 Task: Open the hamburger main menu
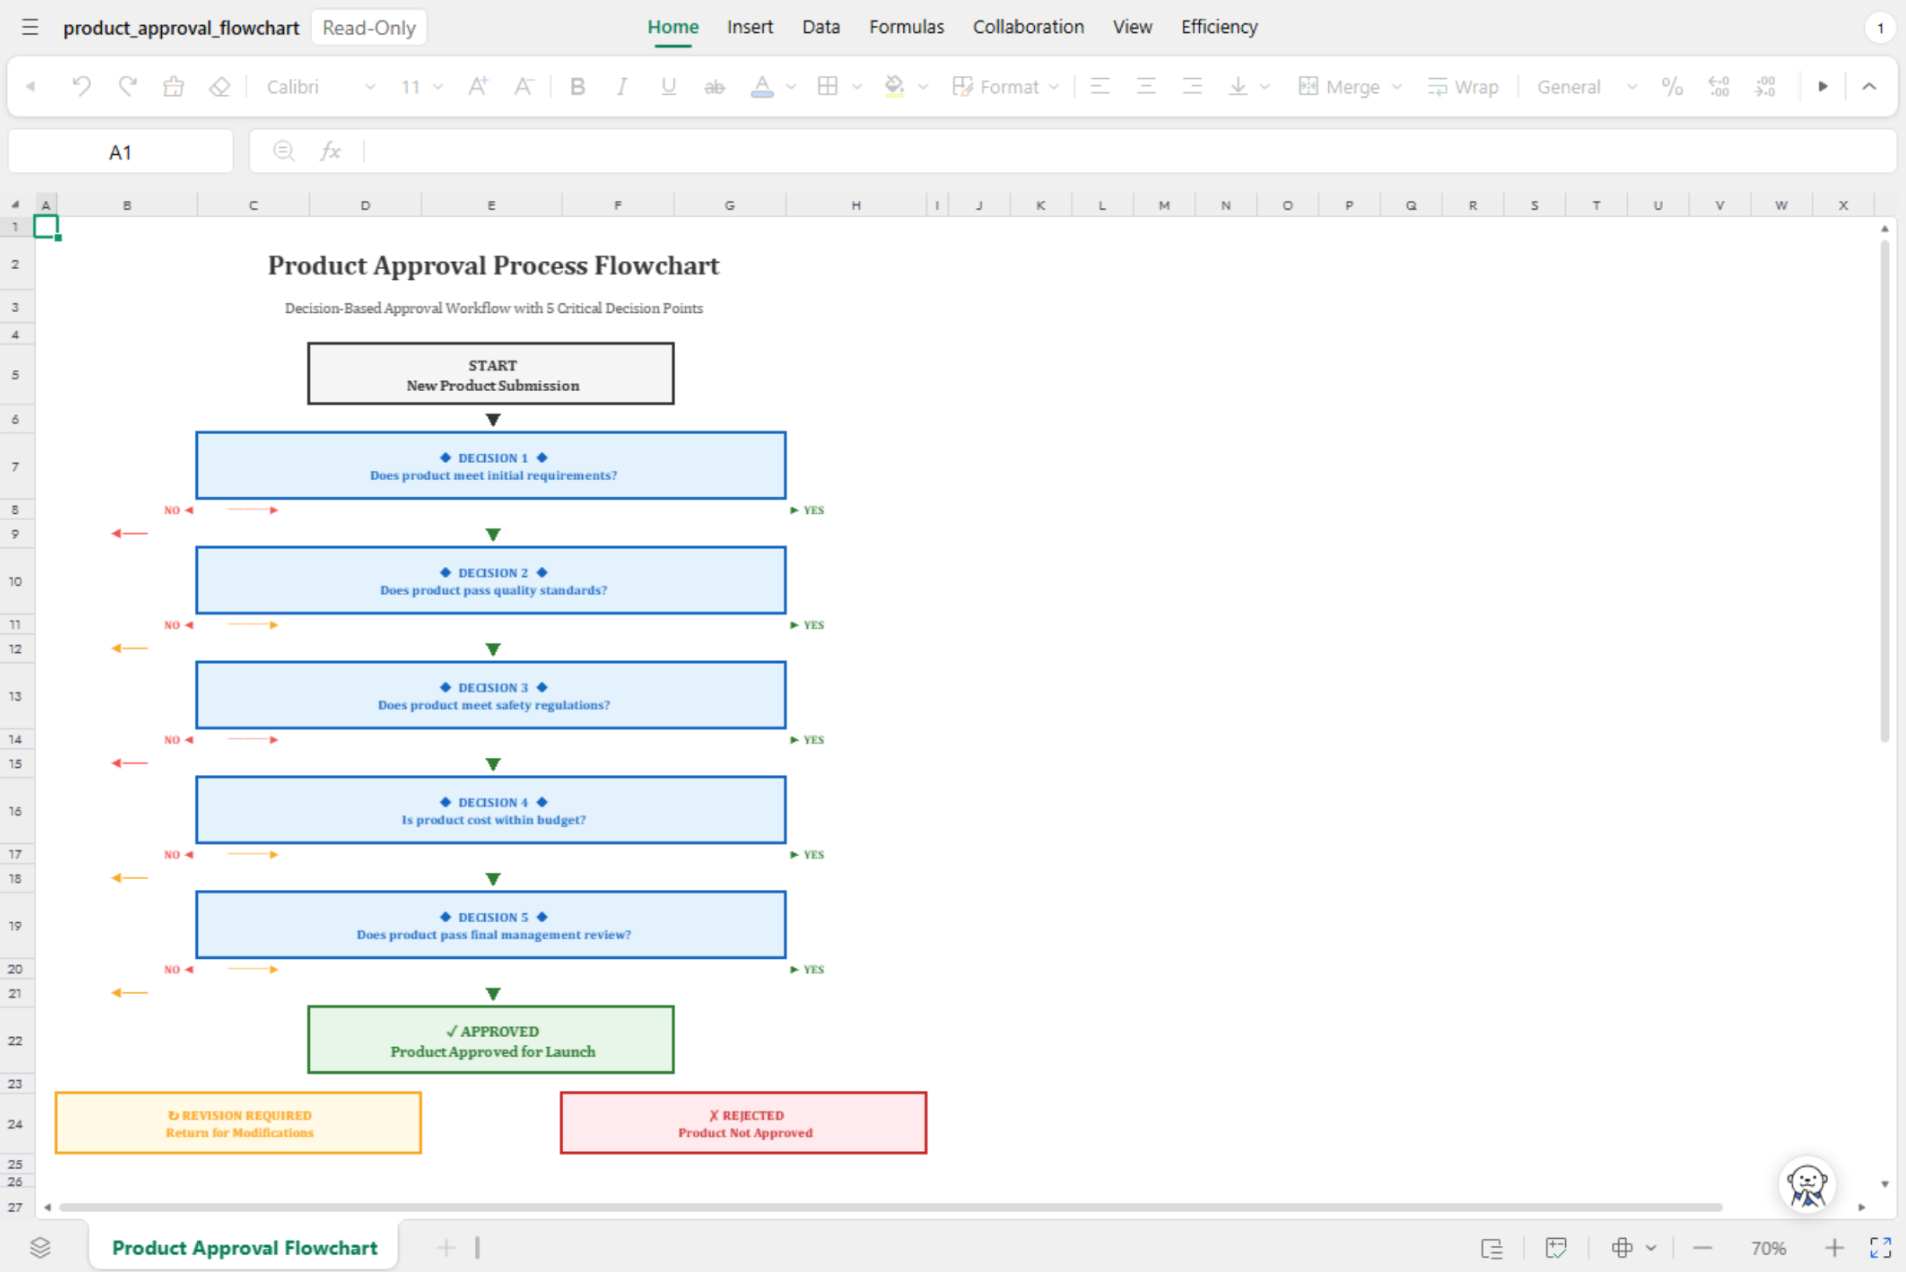click(x=30, y=27)
